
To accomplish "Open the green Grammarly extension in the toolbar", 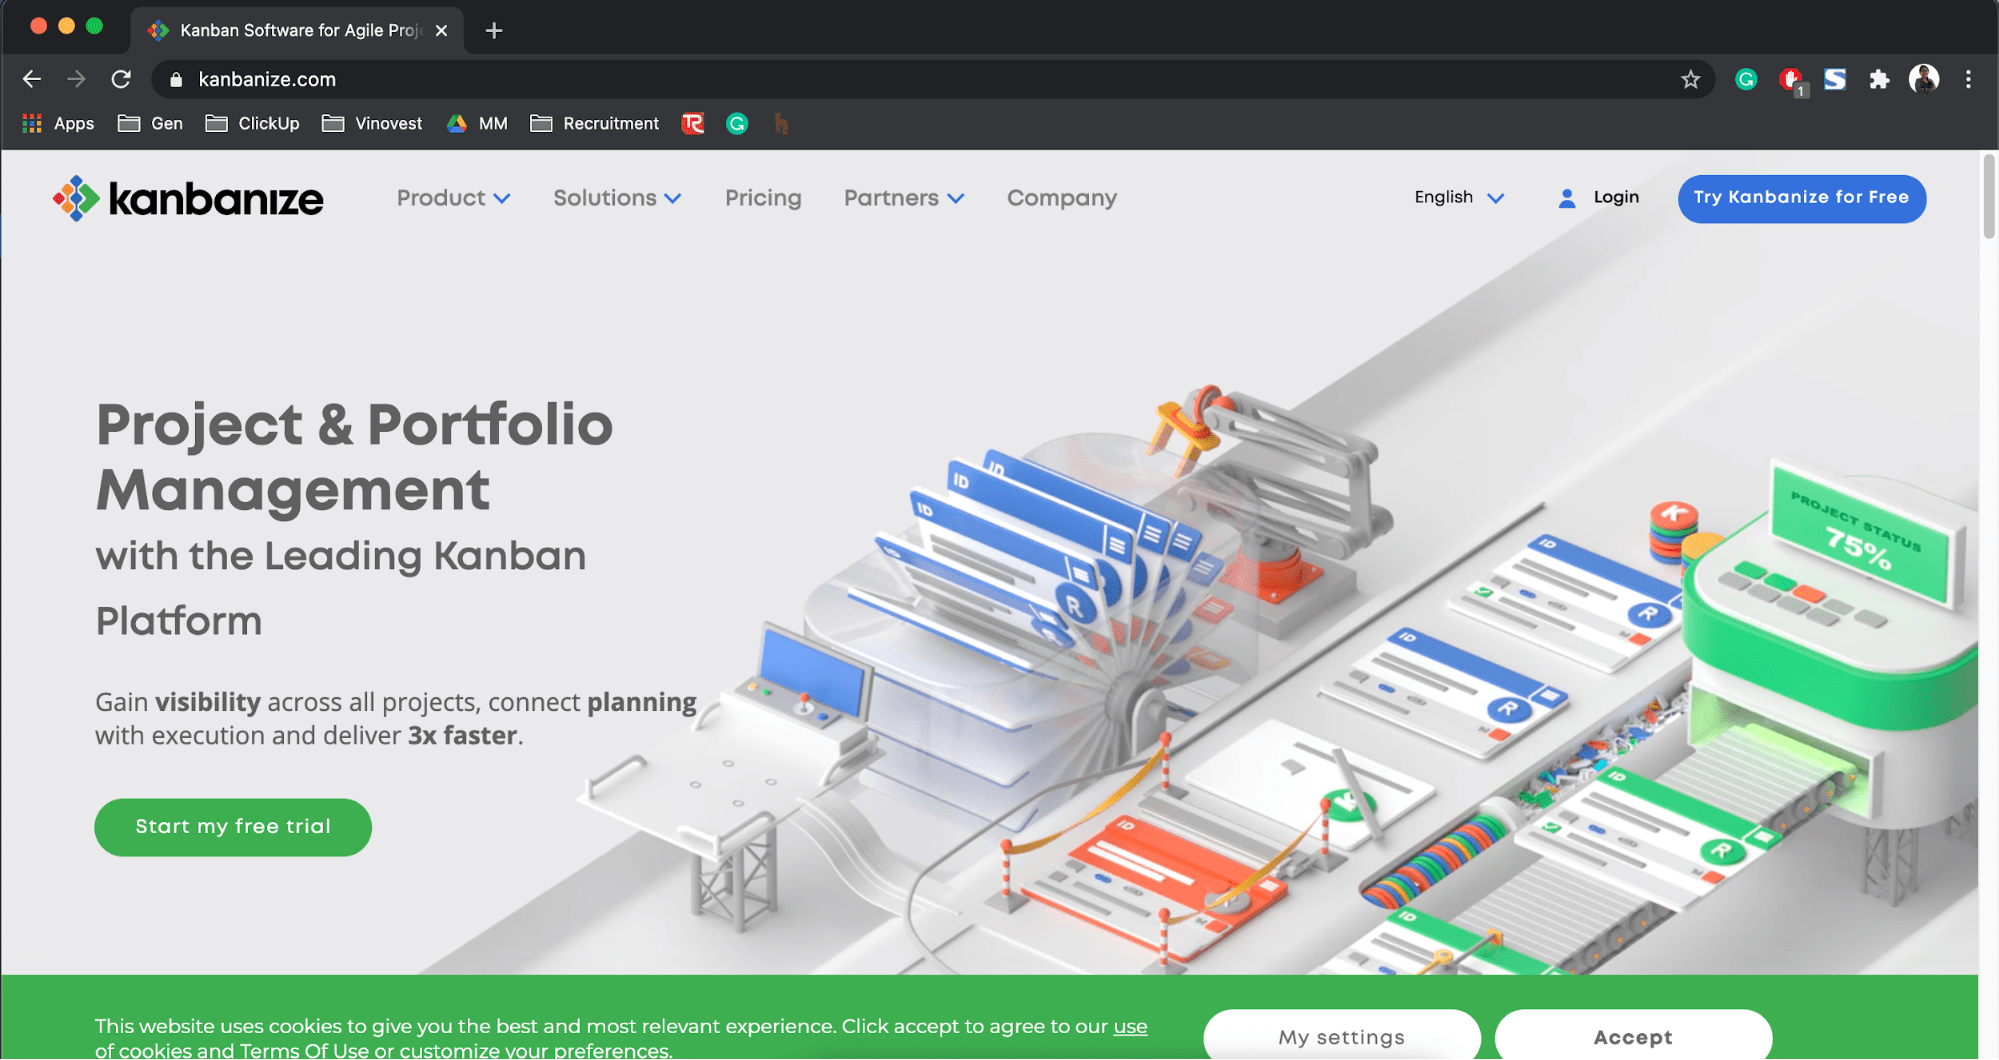I will [x=1746, y=79].
